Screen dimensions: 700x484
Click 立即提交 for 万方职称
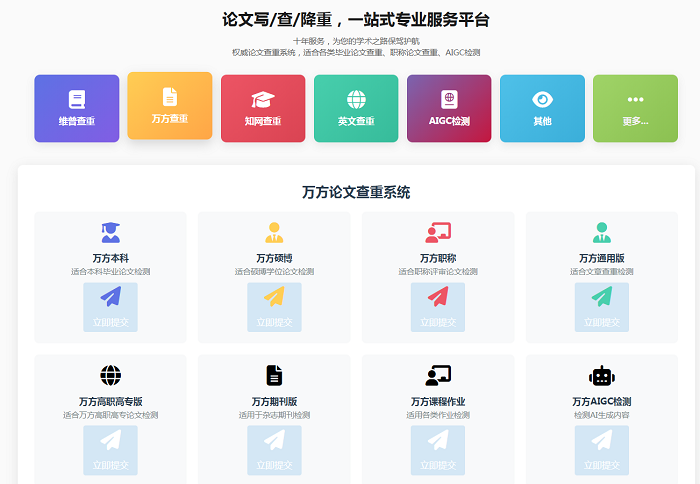tap(438, 307)
